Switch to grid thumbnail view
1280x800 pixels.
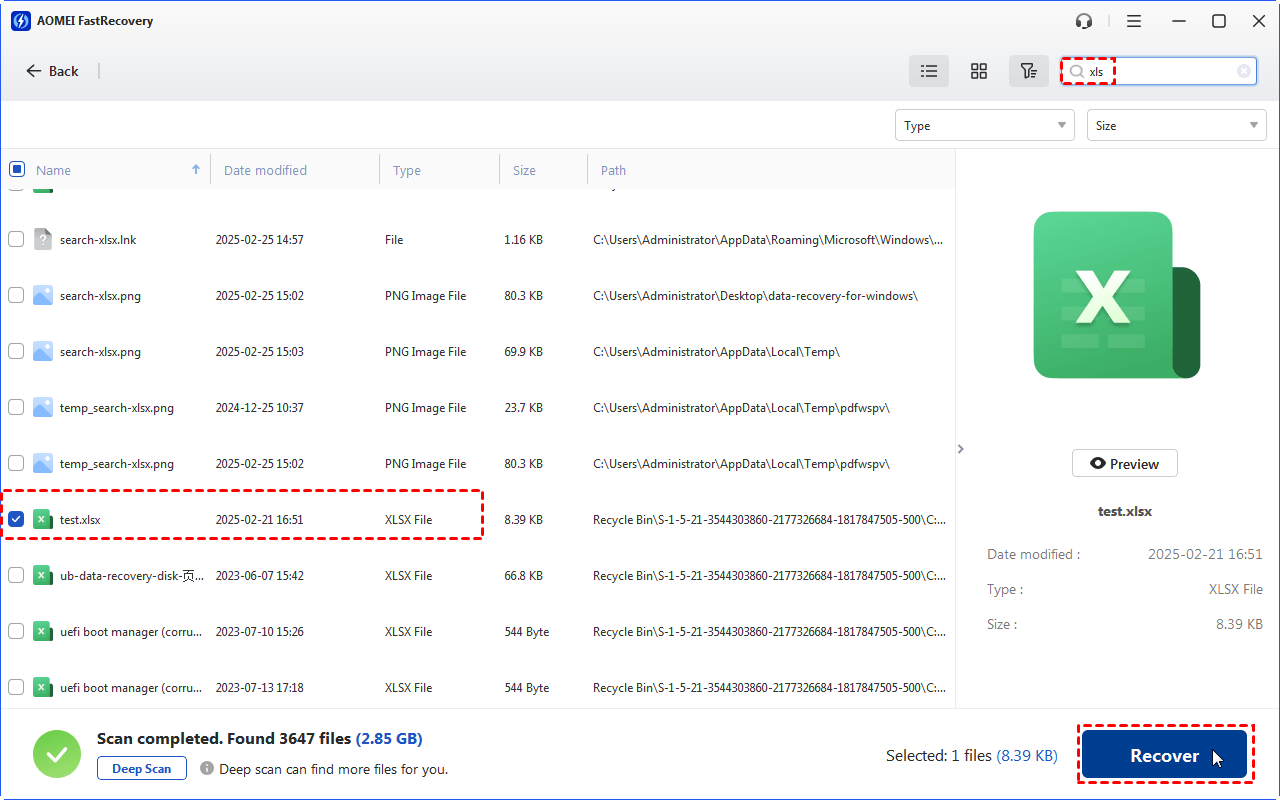979,71
